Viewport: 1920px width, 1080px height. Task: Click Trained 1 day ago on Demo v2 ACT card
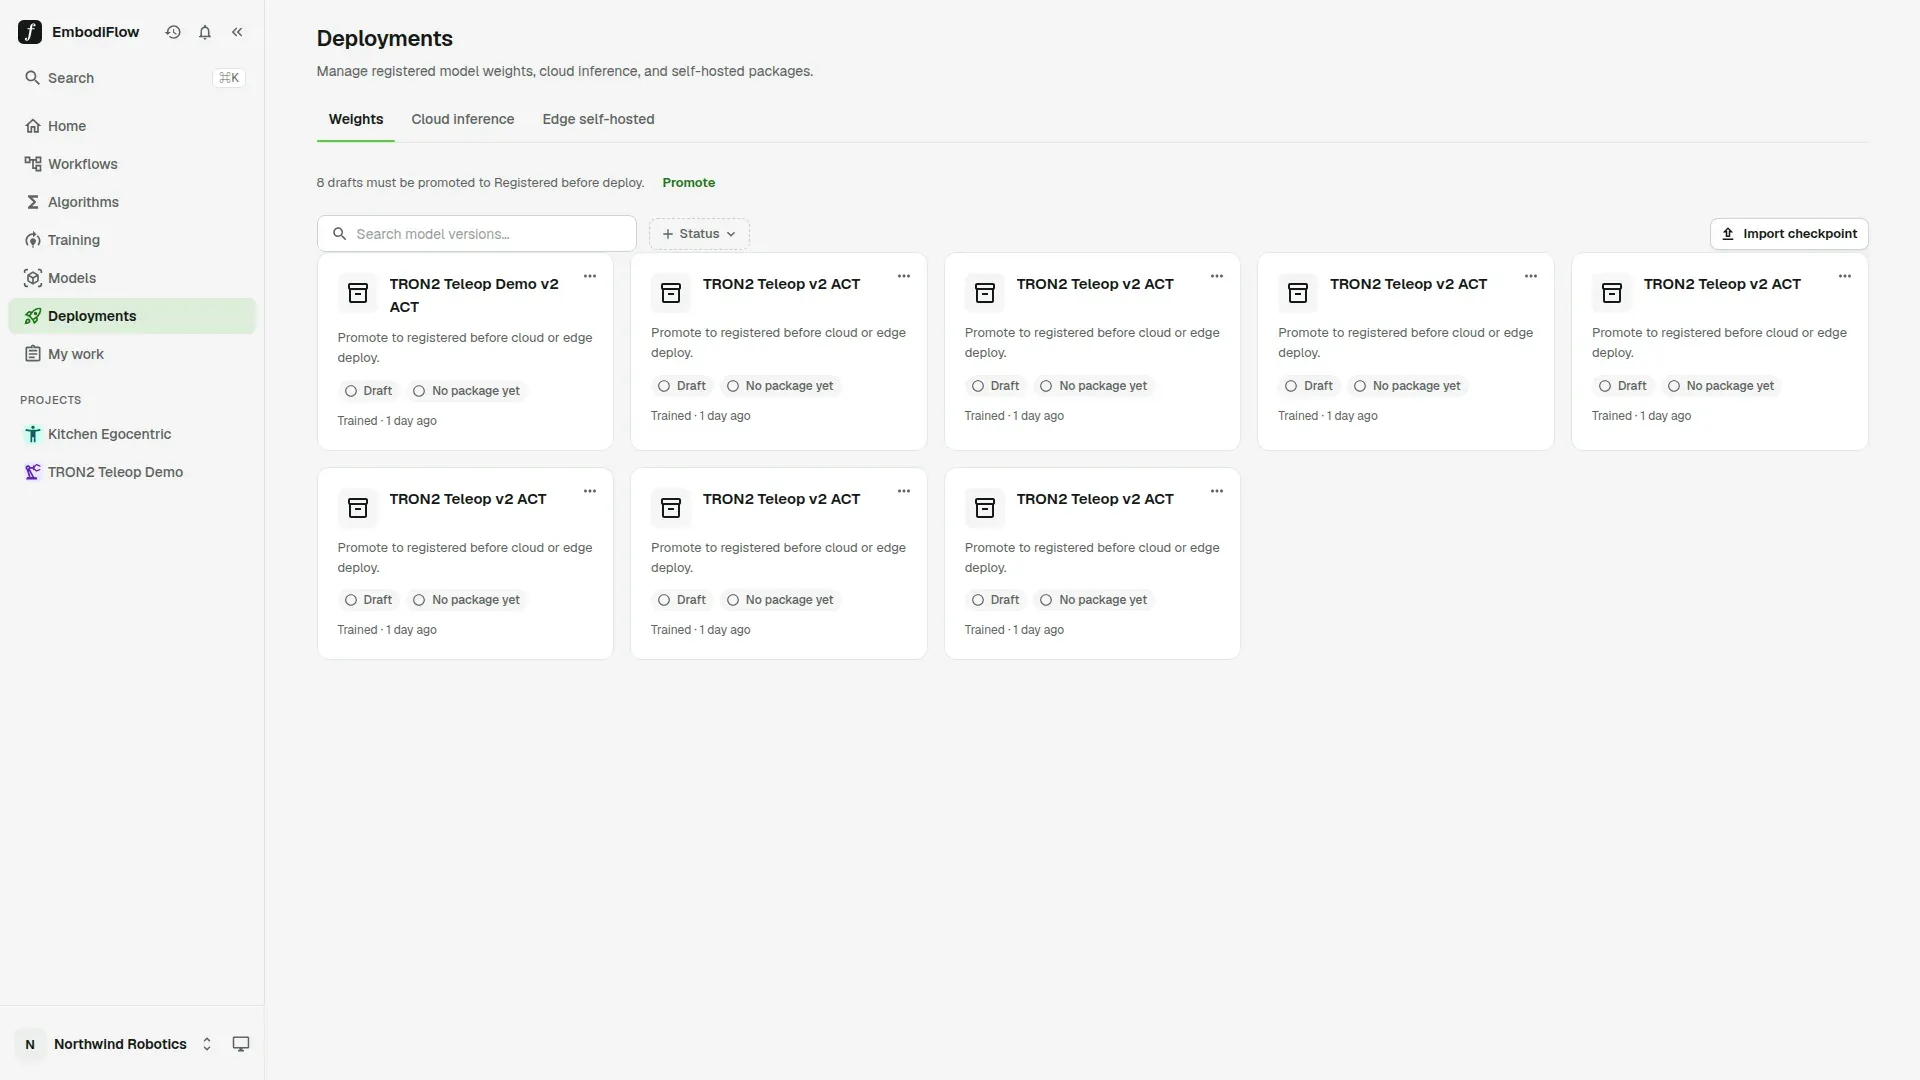click(387, 421)
